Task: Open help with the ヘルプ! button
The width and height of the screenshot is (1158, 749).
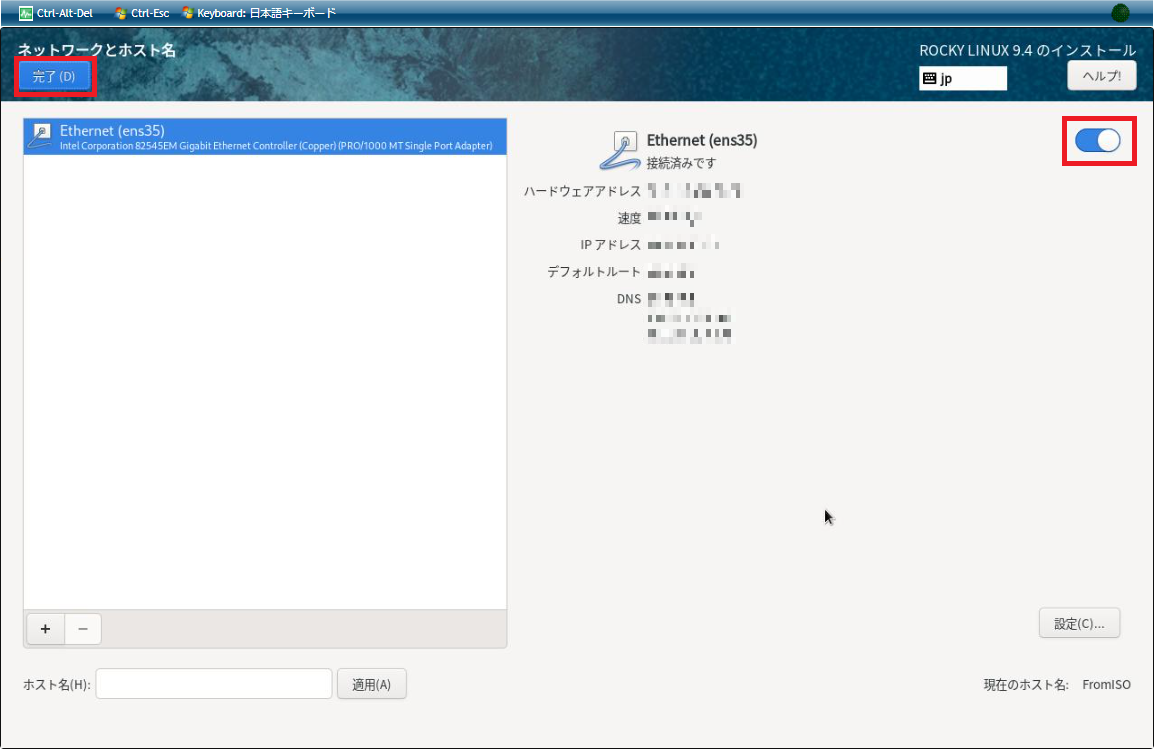Action: [1101, 75]
